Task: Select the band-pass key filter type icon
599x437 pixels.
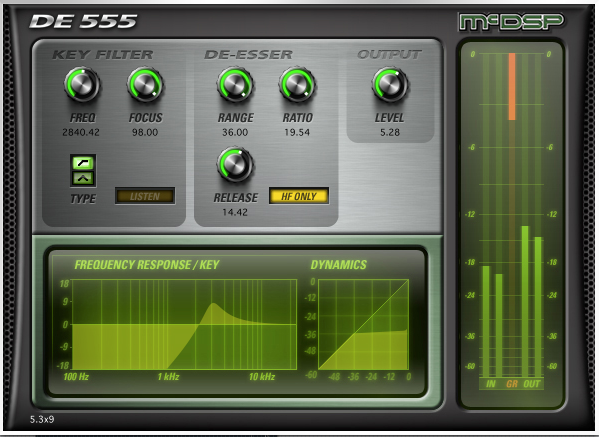Action: point(83,178)
